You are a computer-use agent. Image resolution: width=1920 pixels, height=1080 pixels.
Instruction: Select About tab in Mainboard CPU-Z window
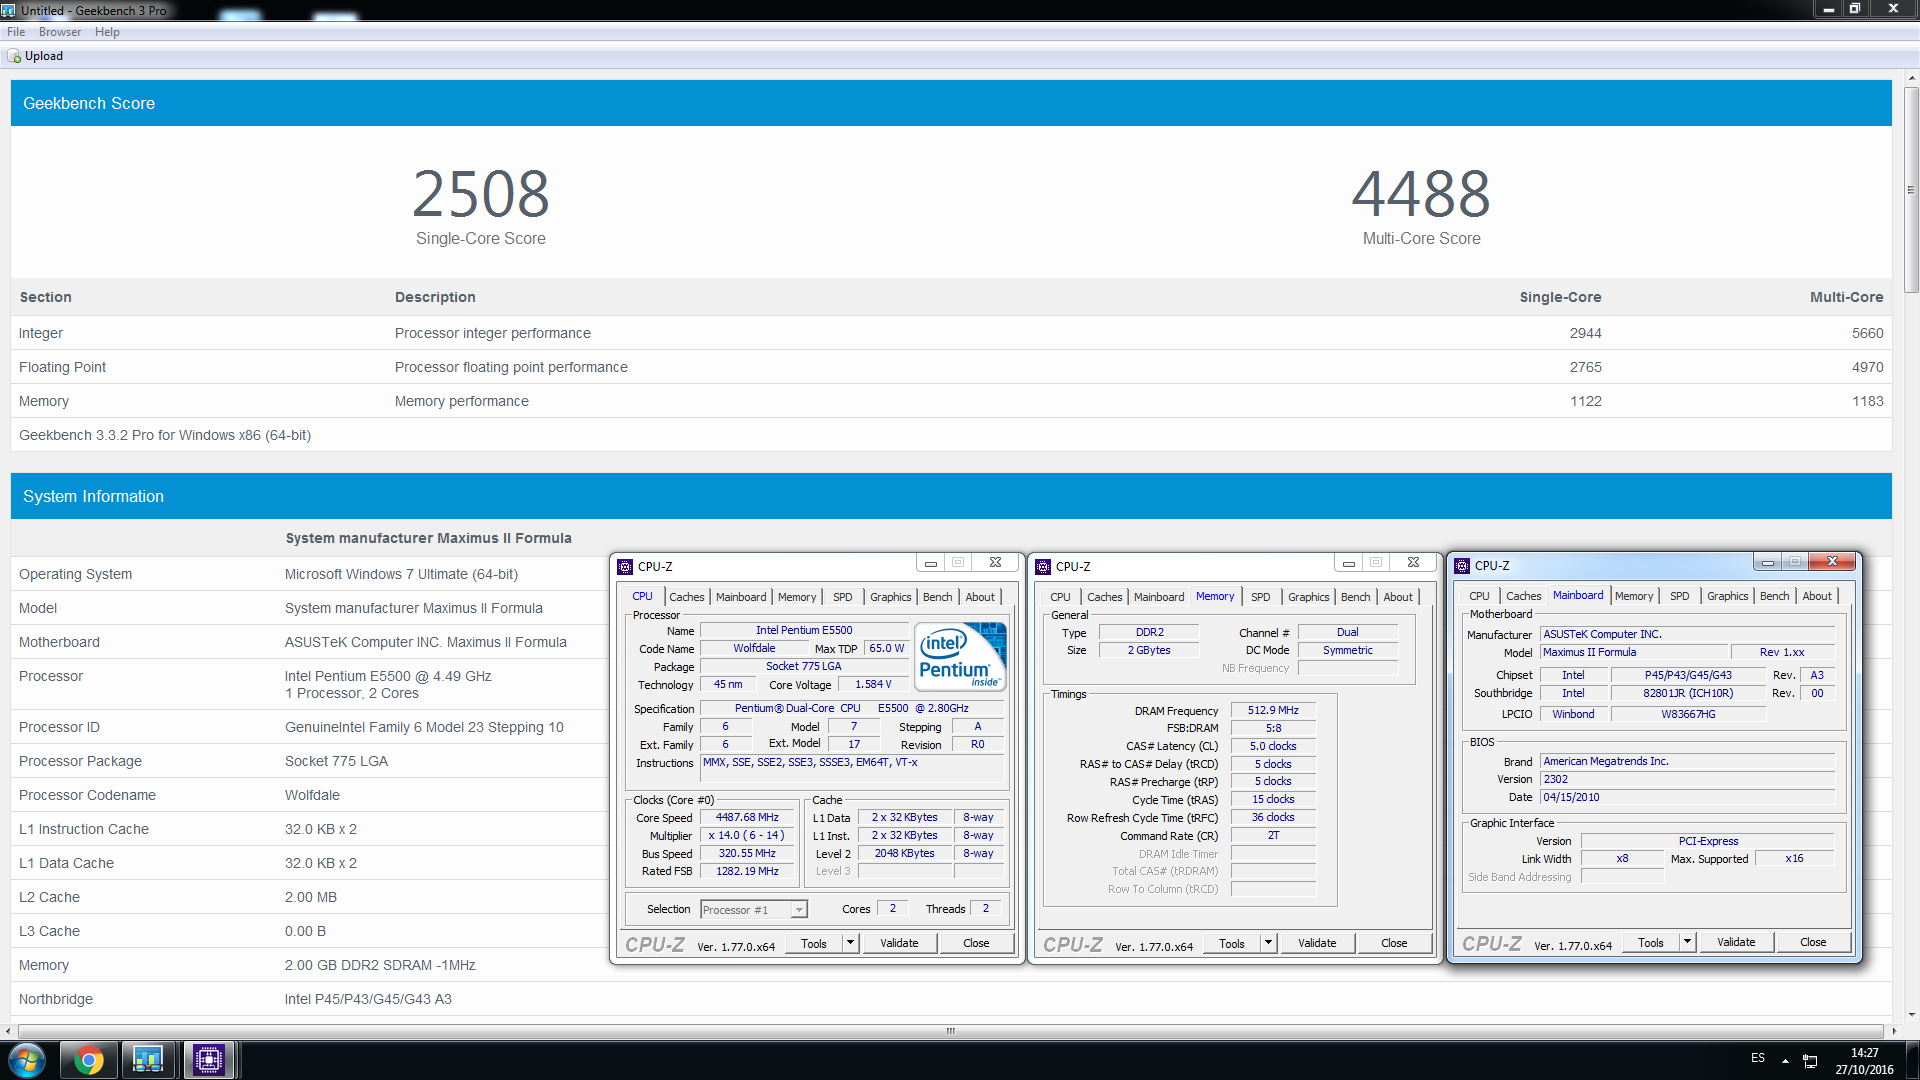pyautogui.click(x=1817, y=596)
